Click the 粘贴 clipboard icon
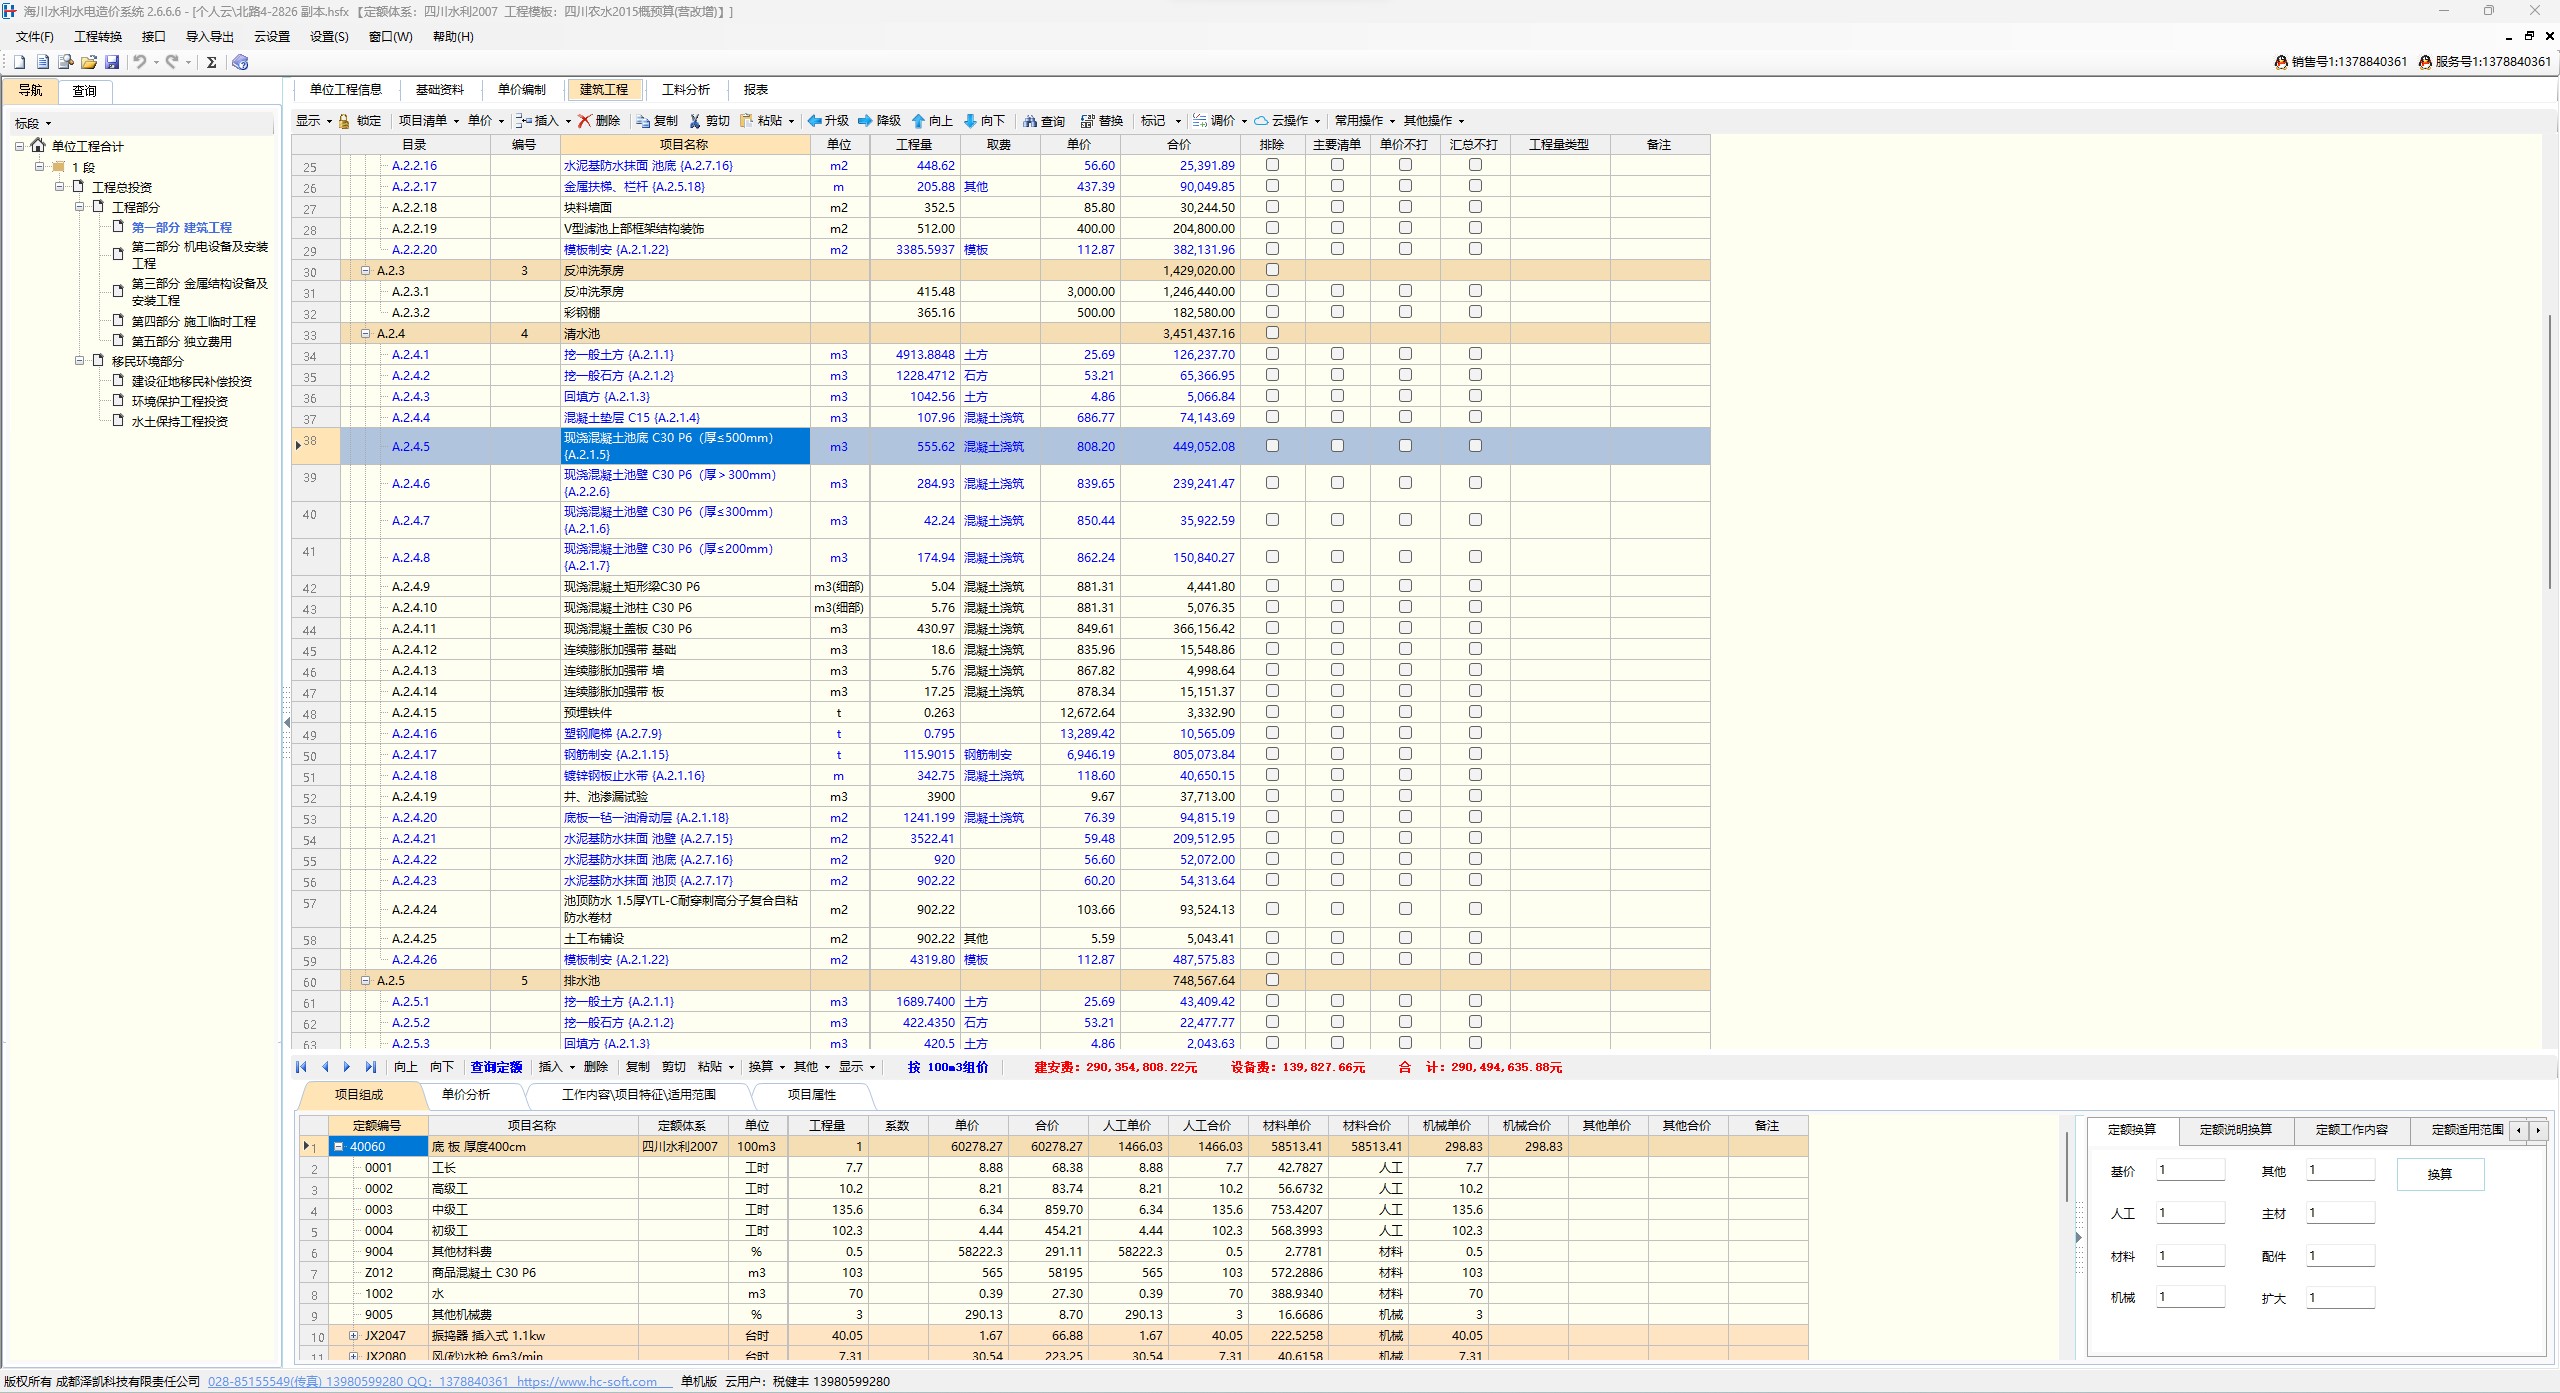This screenshot has height=1393, width=2560. tap(747, 121)
